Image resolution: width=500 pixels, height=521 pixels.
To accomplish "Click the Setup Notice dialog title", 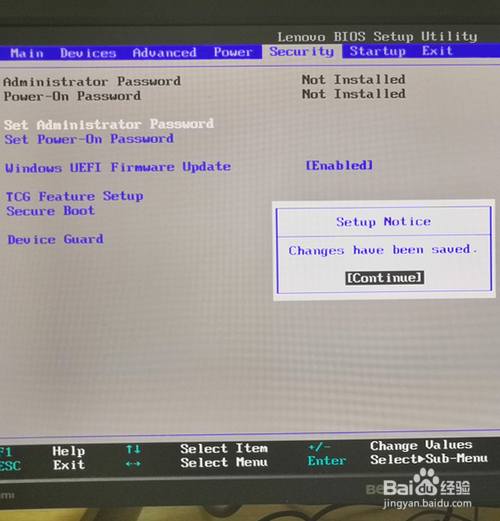I will pos(383,222).
